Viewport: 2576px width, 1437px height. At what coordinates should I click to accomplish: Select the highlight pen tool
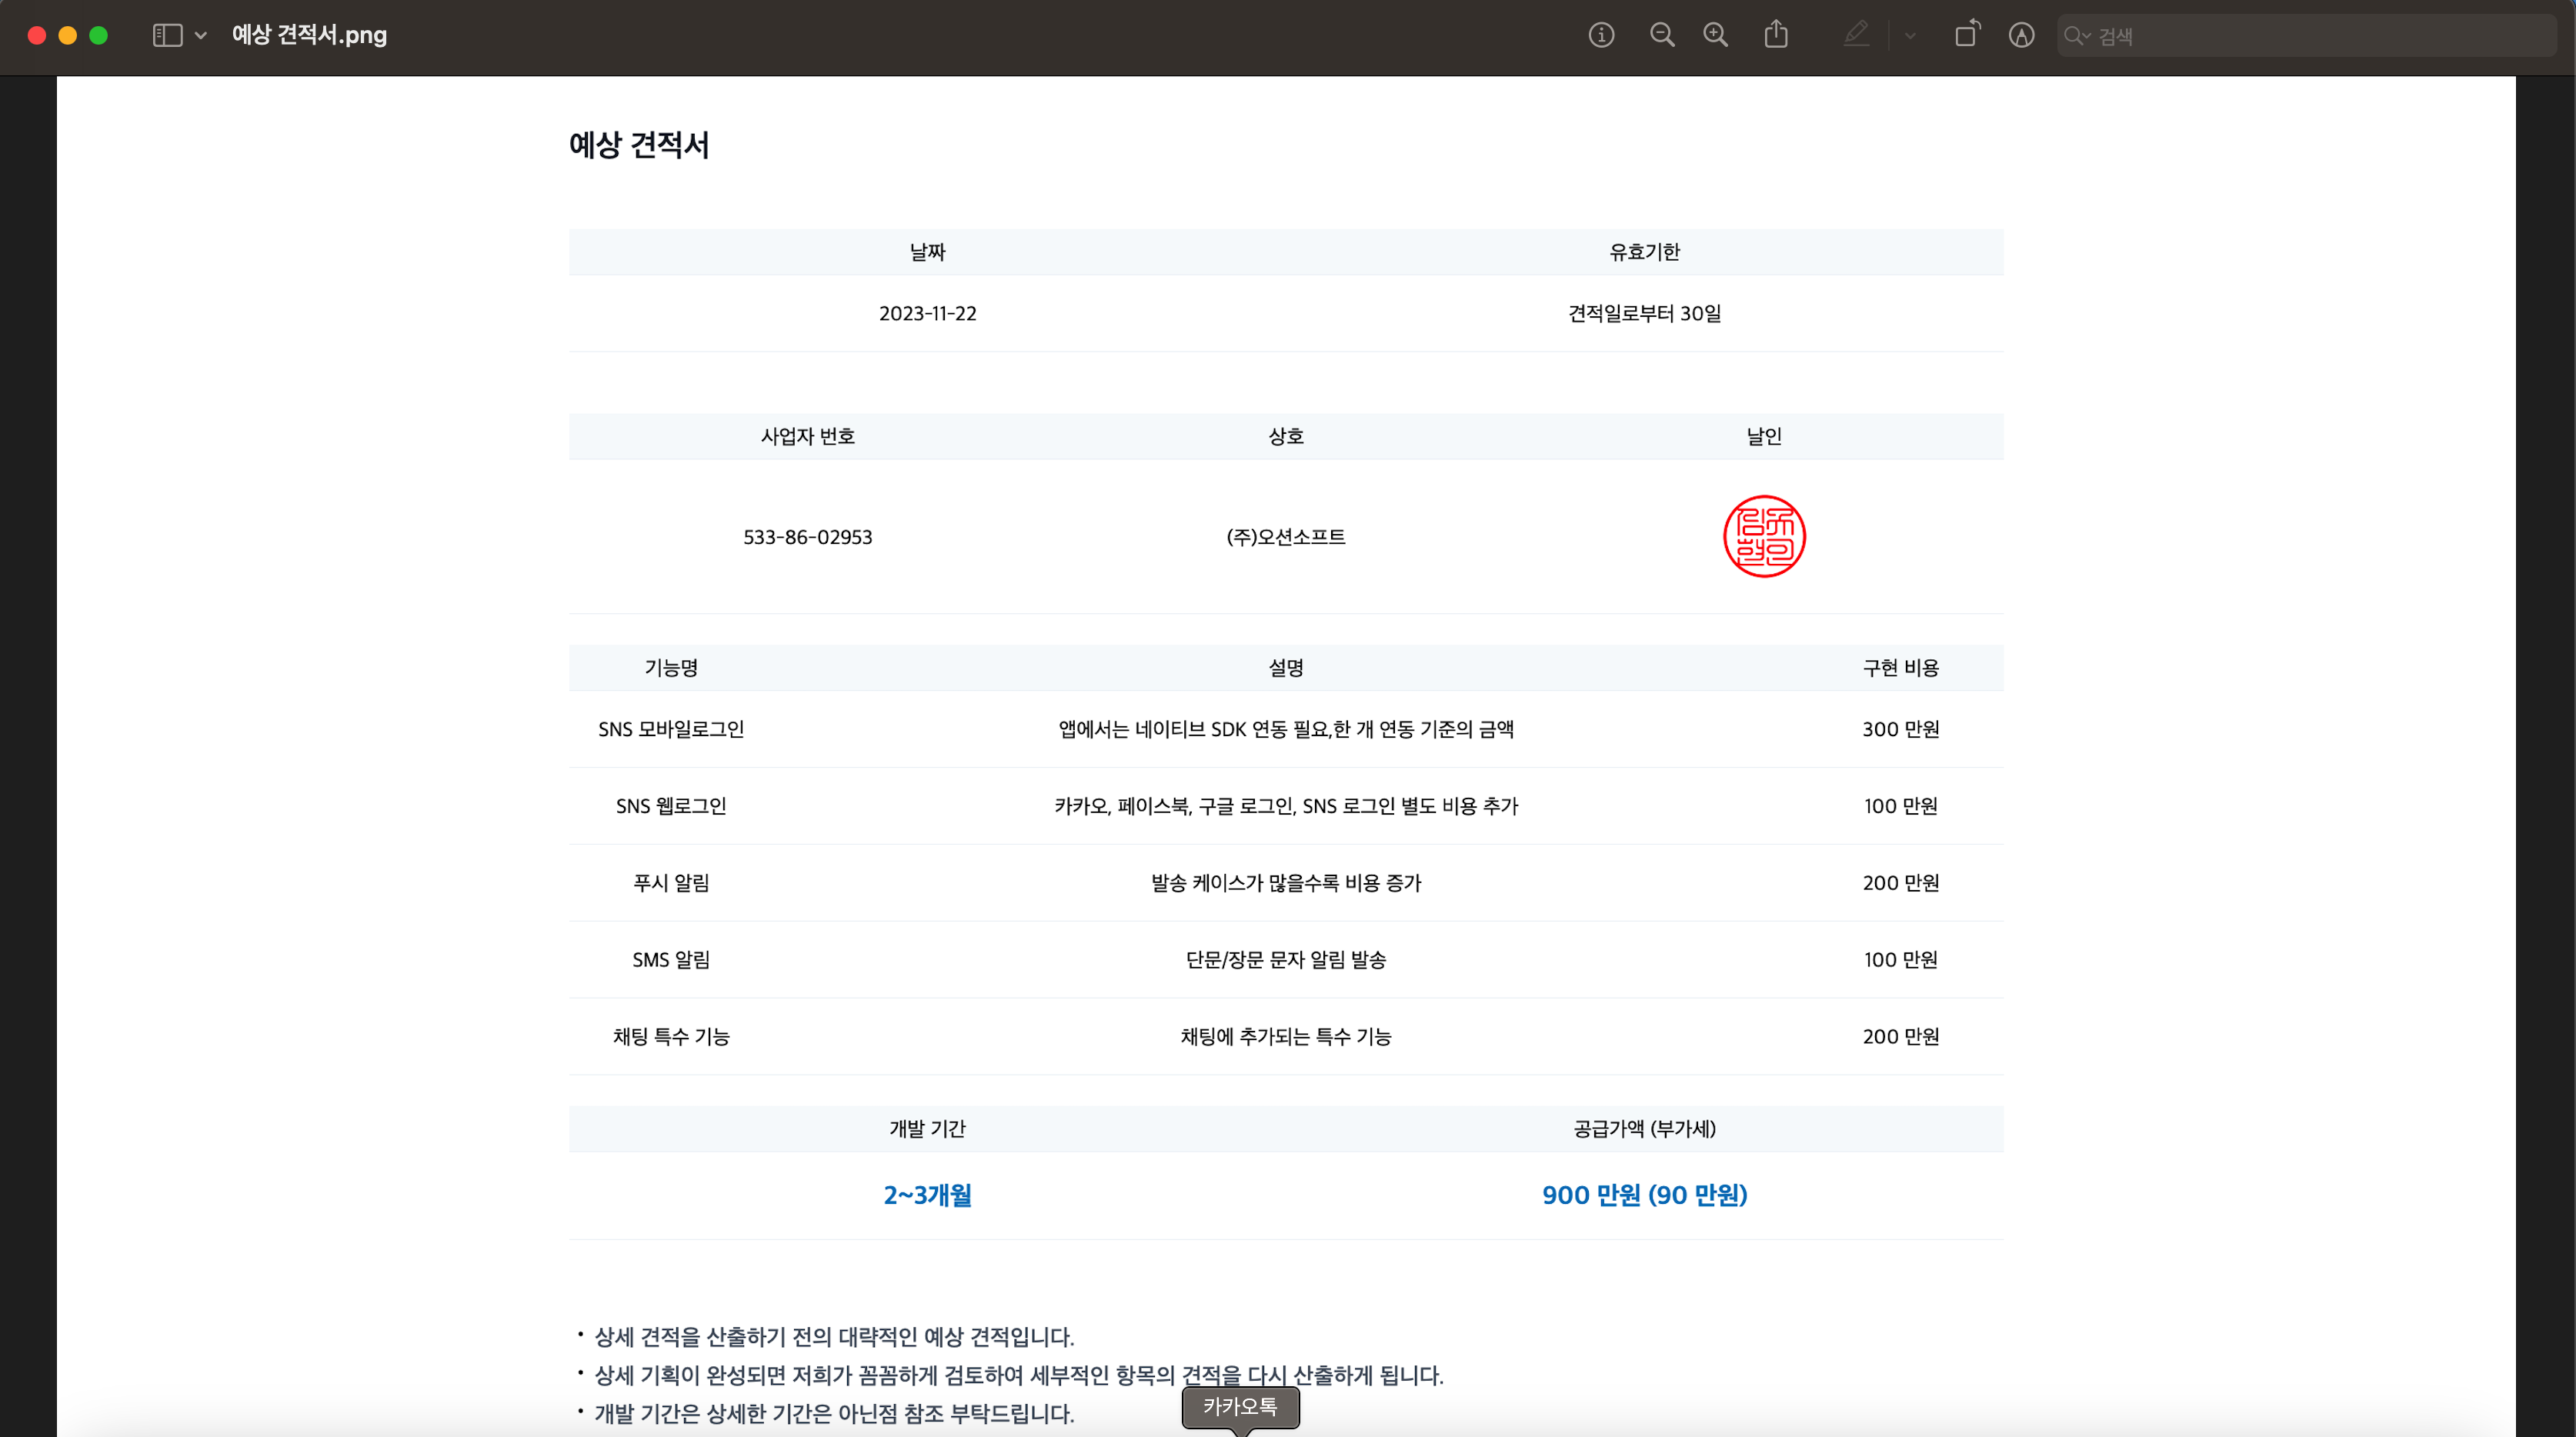click(1856, 34)
